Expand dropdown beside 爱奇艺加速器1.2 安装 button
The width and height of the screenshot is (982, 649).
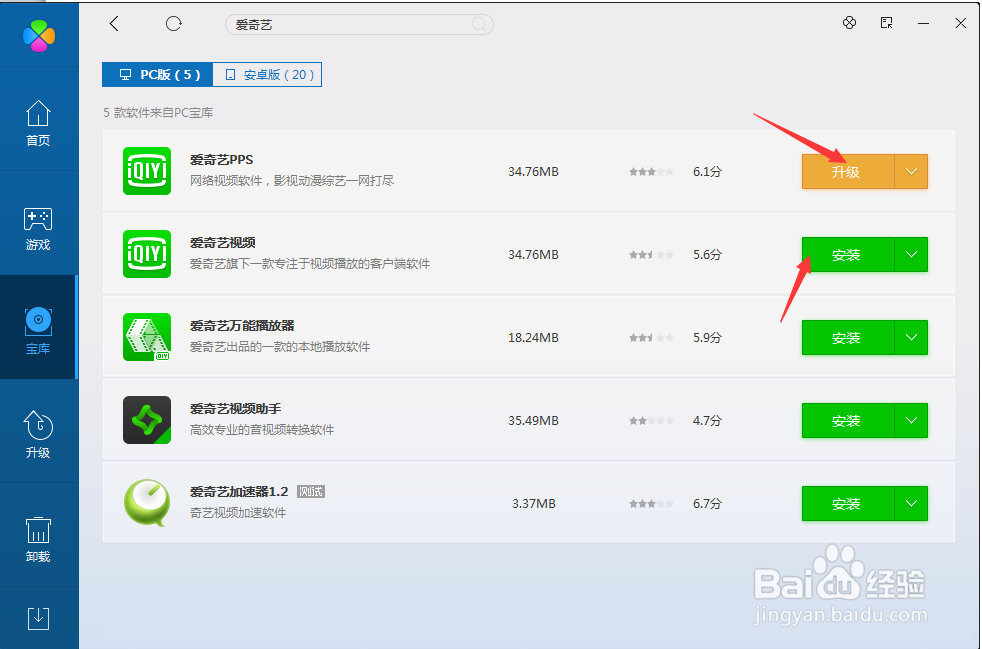(911, 504)
